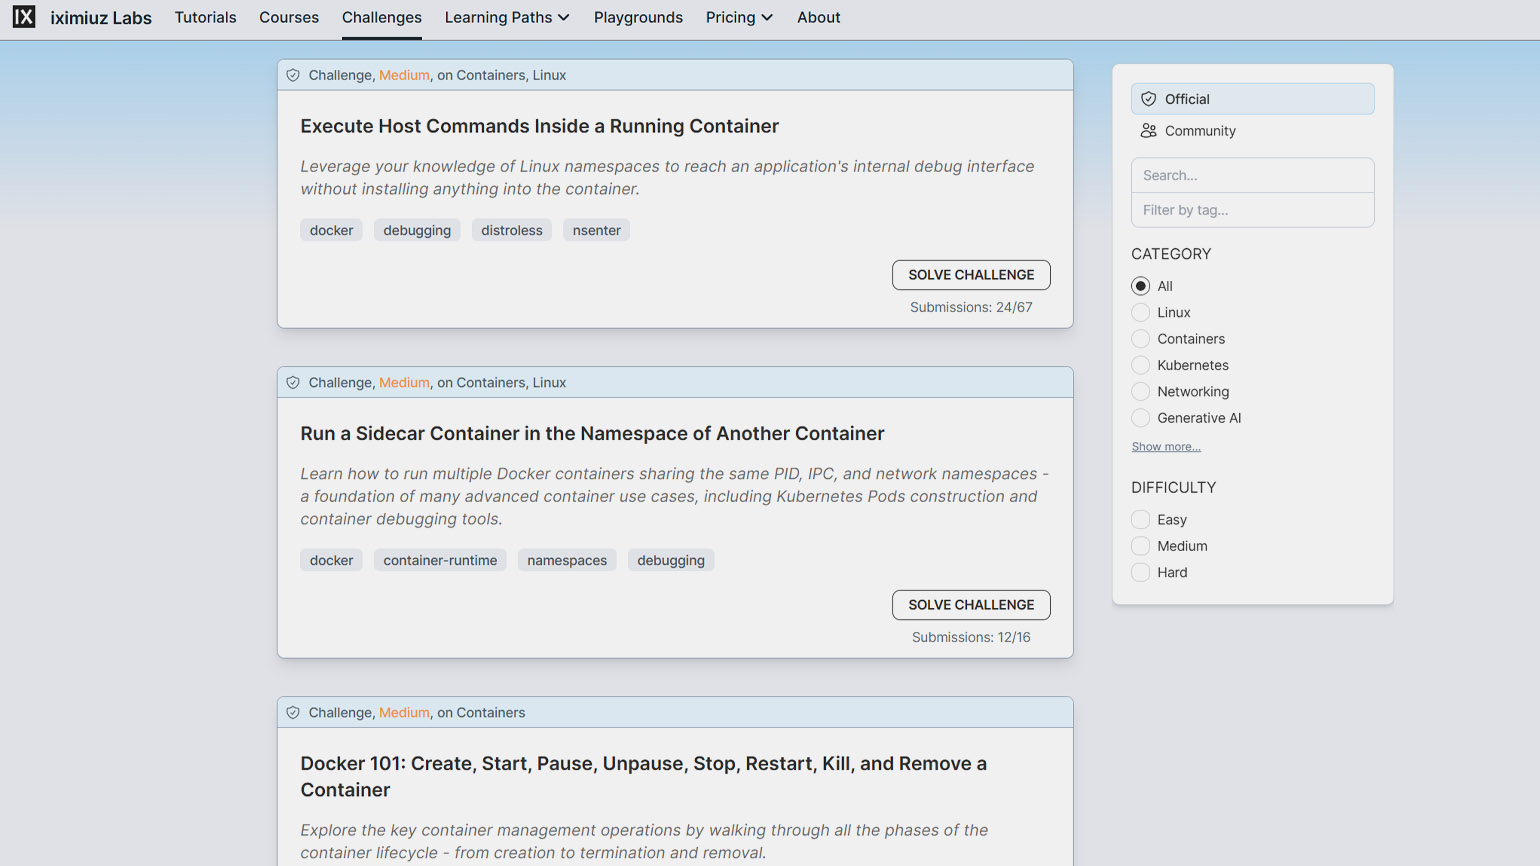Click shield badge on Sidecar Container card
The height and width of the screenshot is (866, 1540).
(x=293, y=383)
